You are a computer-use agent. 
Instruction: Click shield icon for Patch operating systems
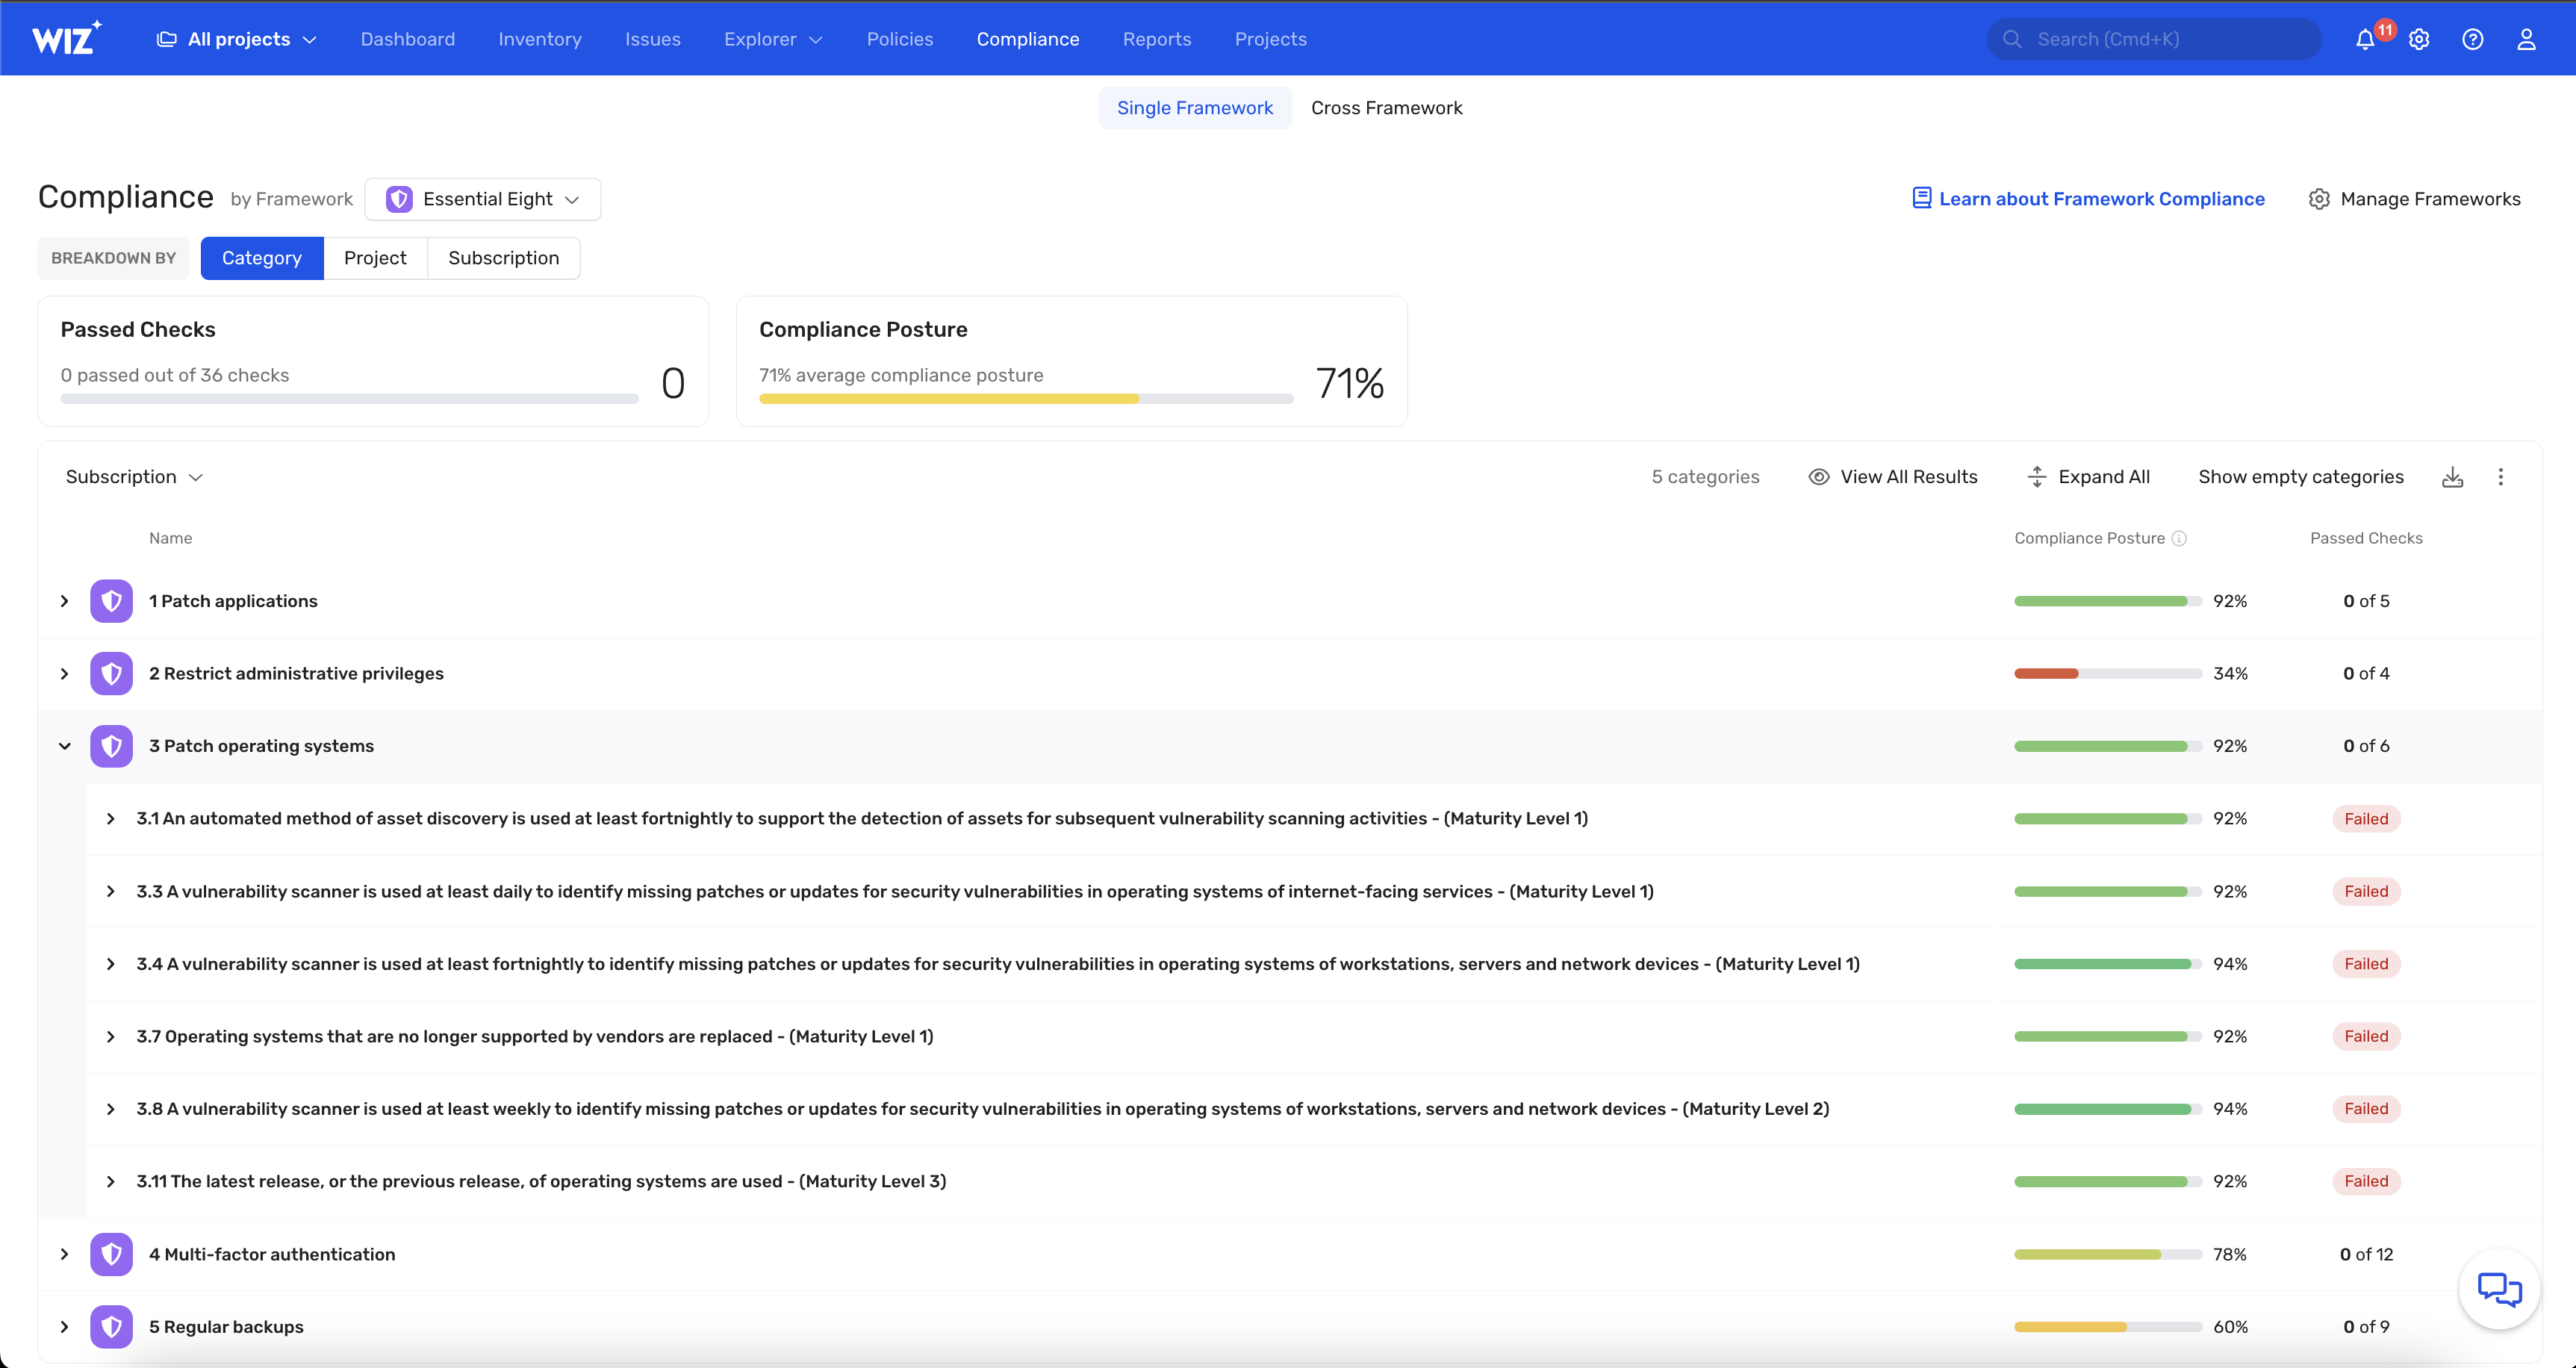(111, 746)
